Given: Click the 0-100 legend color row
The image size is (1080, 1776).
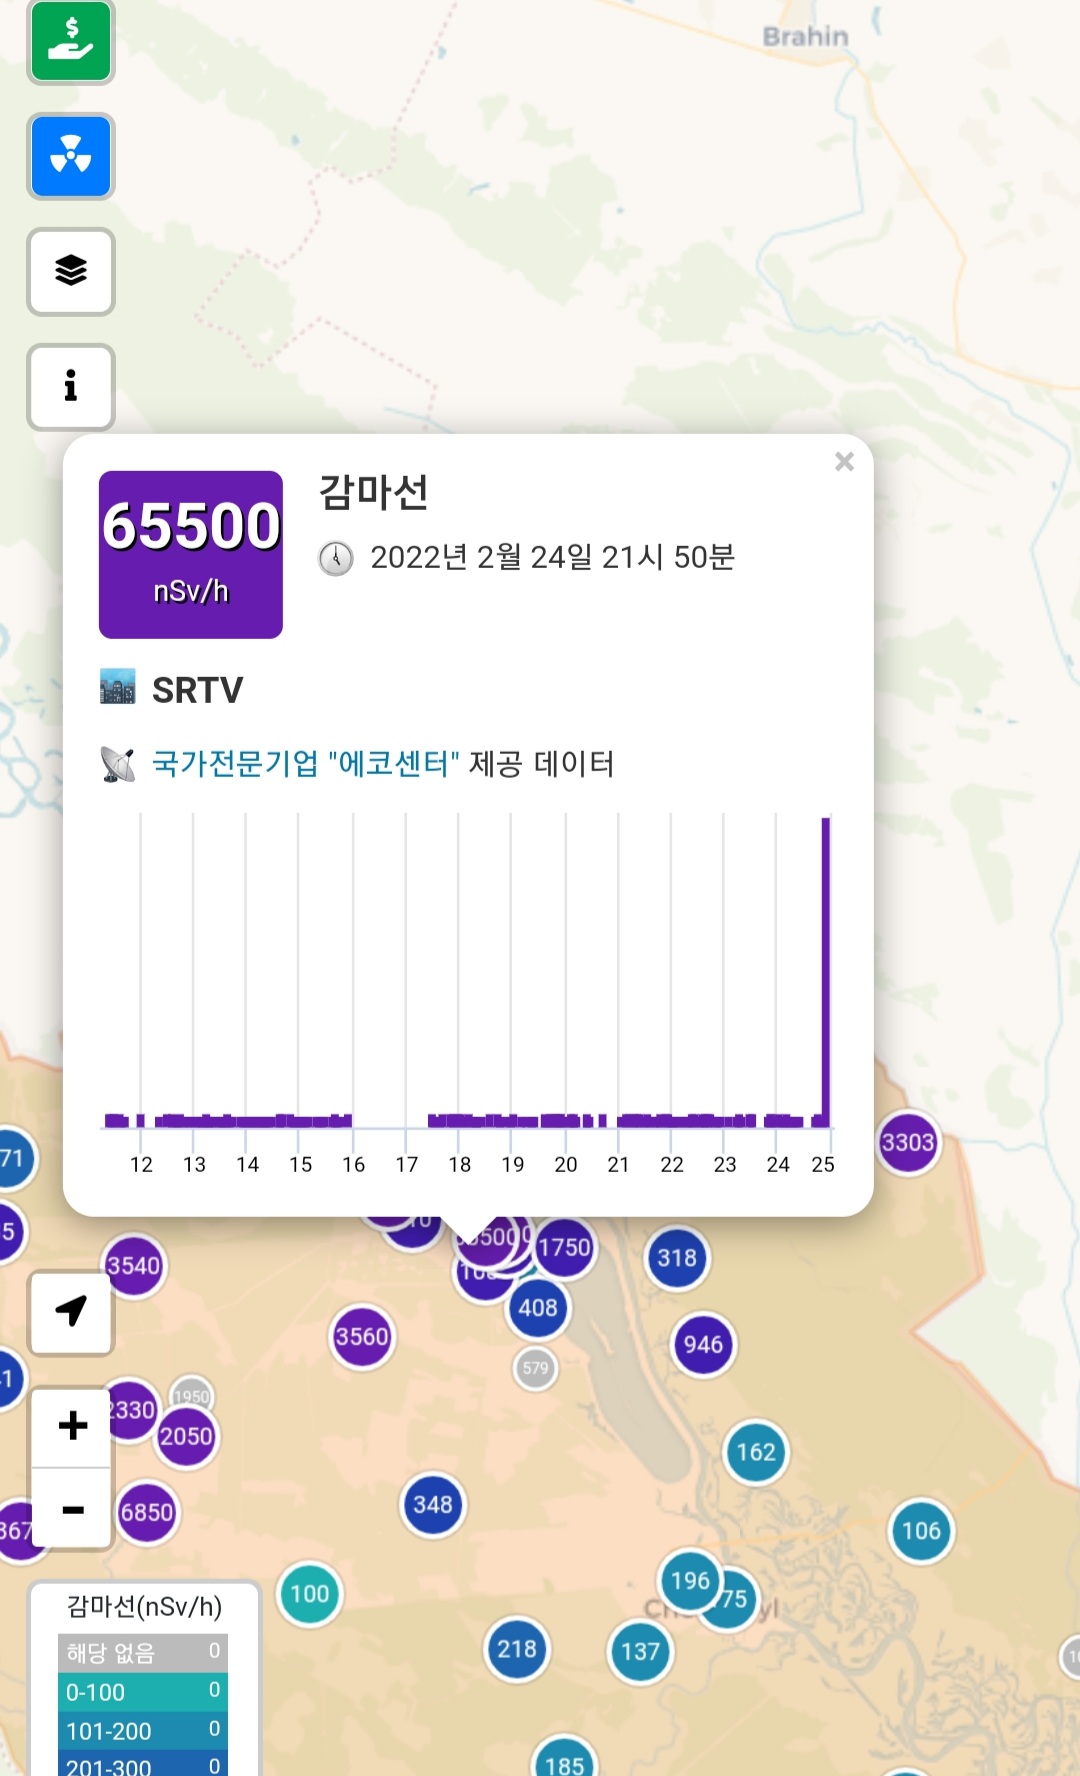Looking at the screenshot, I should pyautogui.click(x=143, y=1692).
